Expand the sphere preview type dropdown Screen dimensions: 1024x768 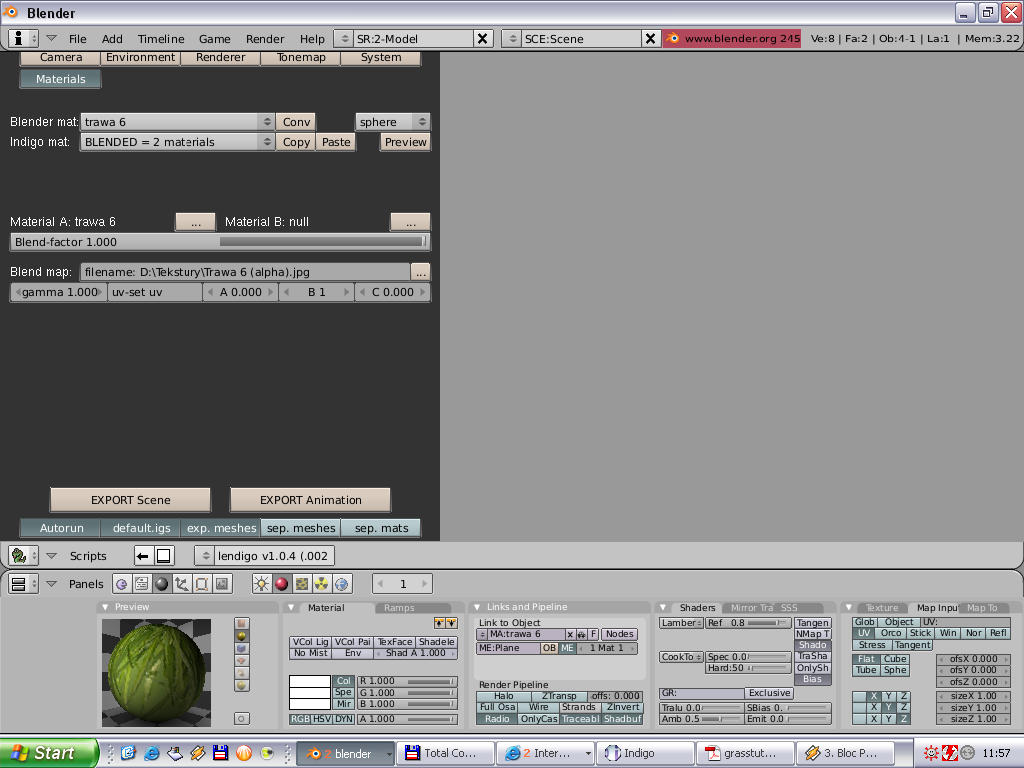tap(393, 122)
